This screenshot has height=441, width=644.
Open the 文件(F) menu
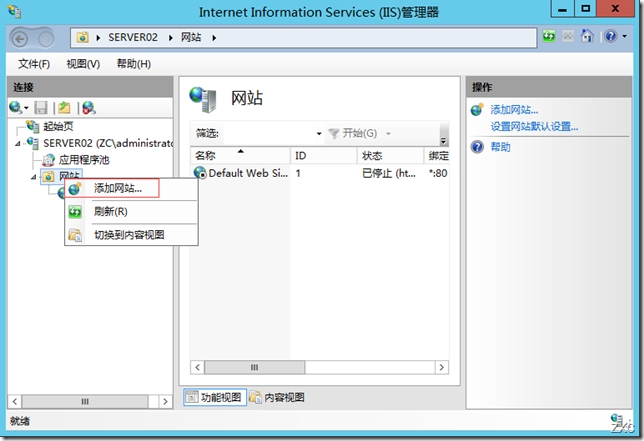tap(34, 64)
